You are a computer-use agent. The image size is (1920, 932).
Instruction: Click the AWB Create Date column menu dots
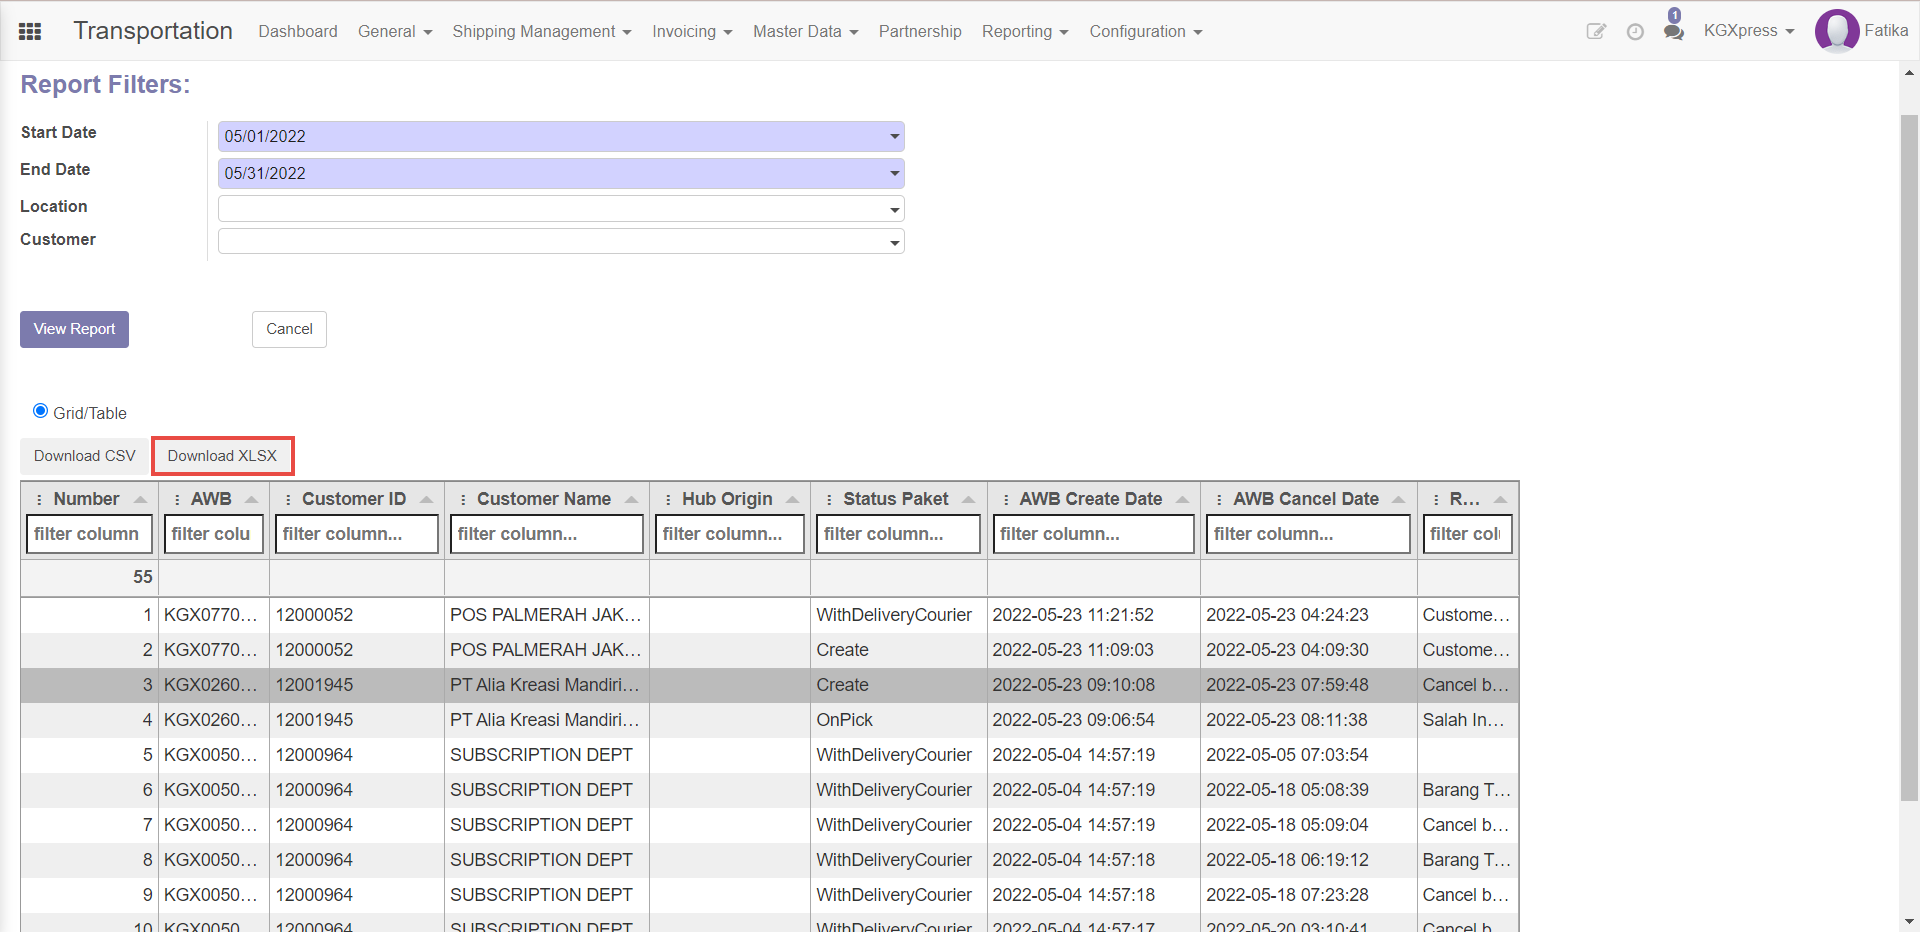point(1006,499)
